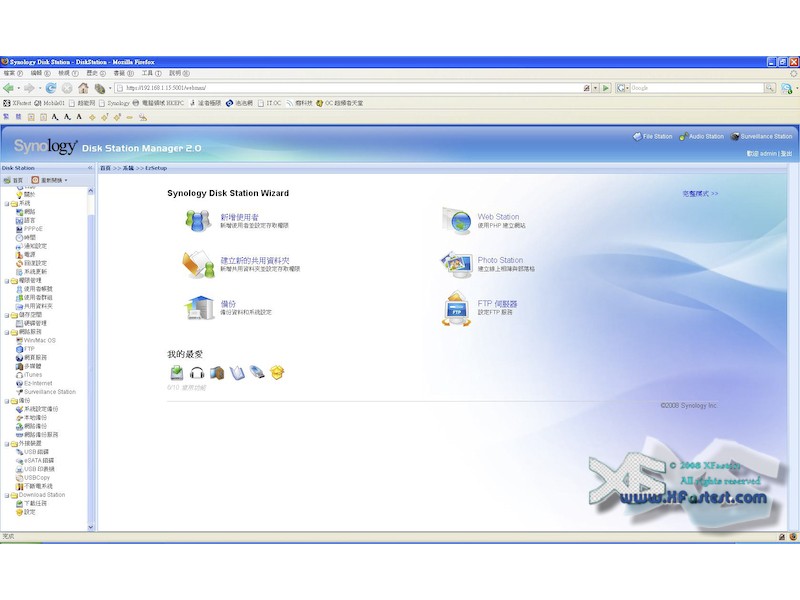Open the search engine selector dropdown
The image size is (800, 600).
(x=623, y=88)
